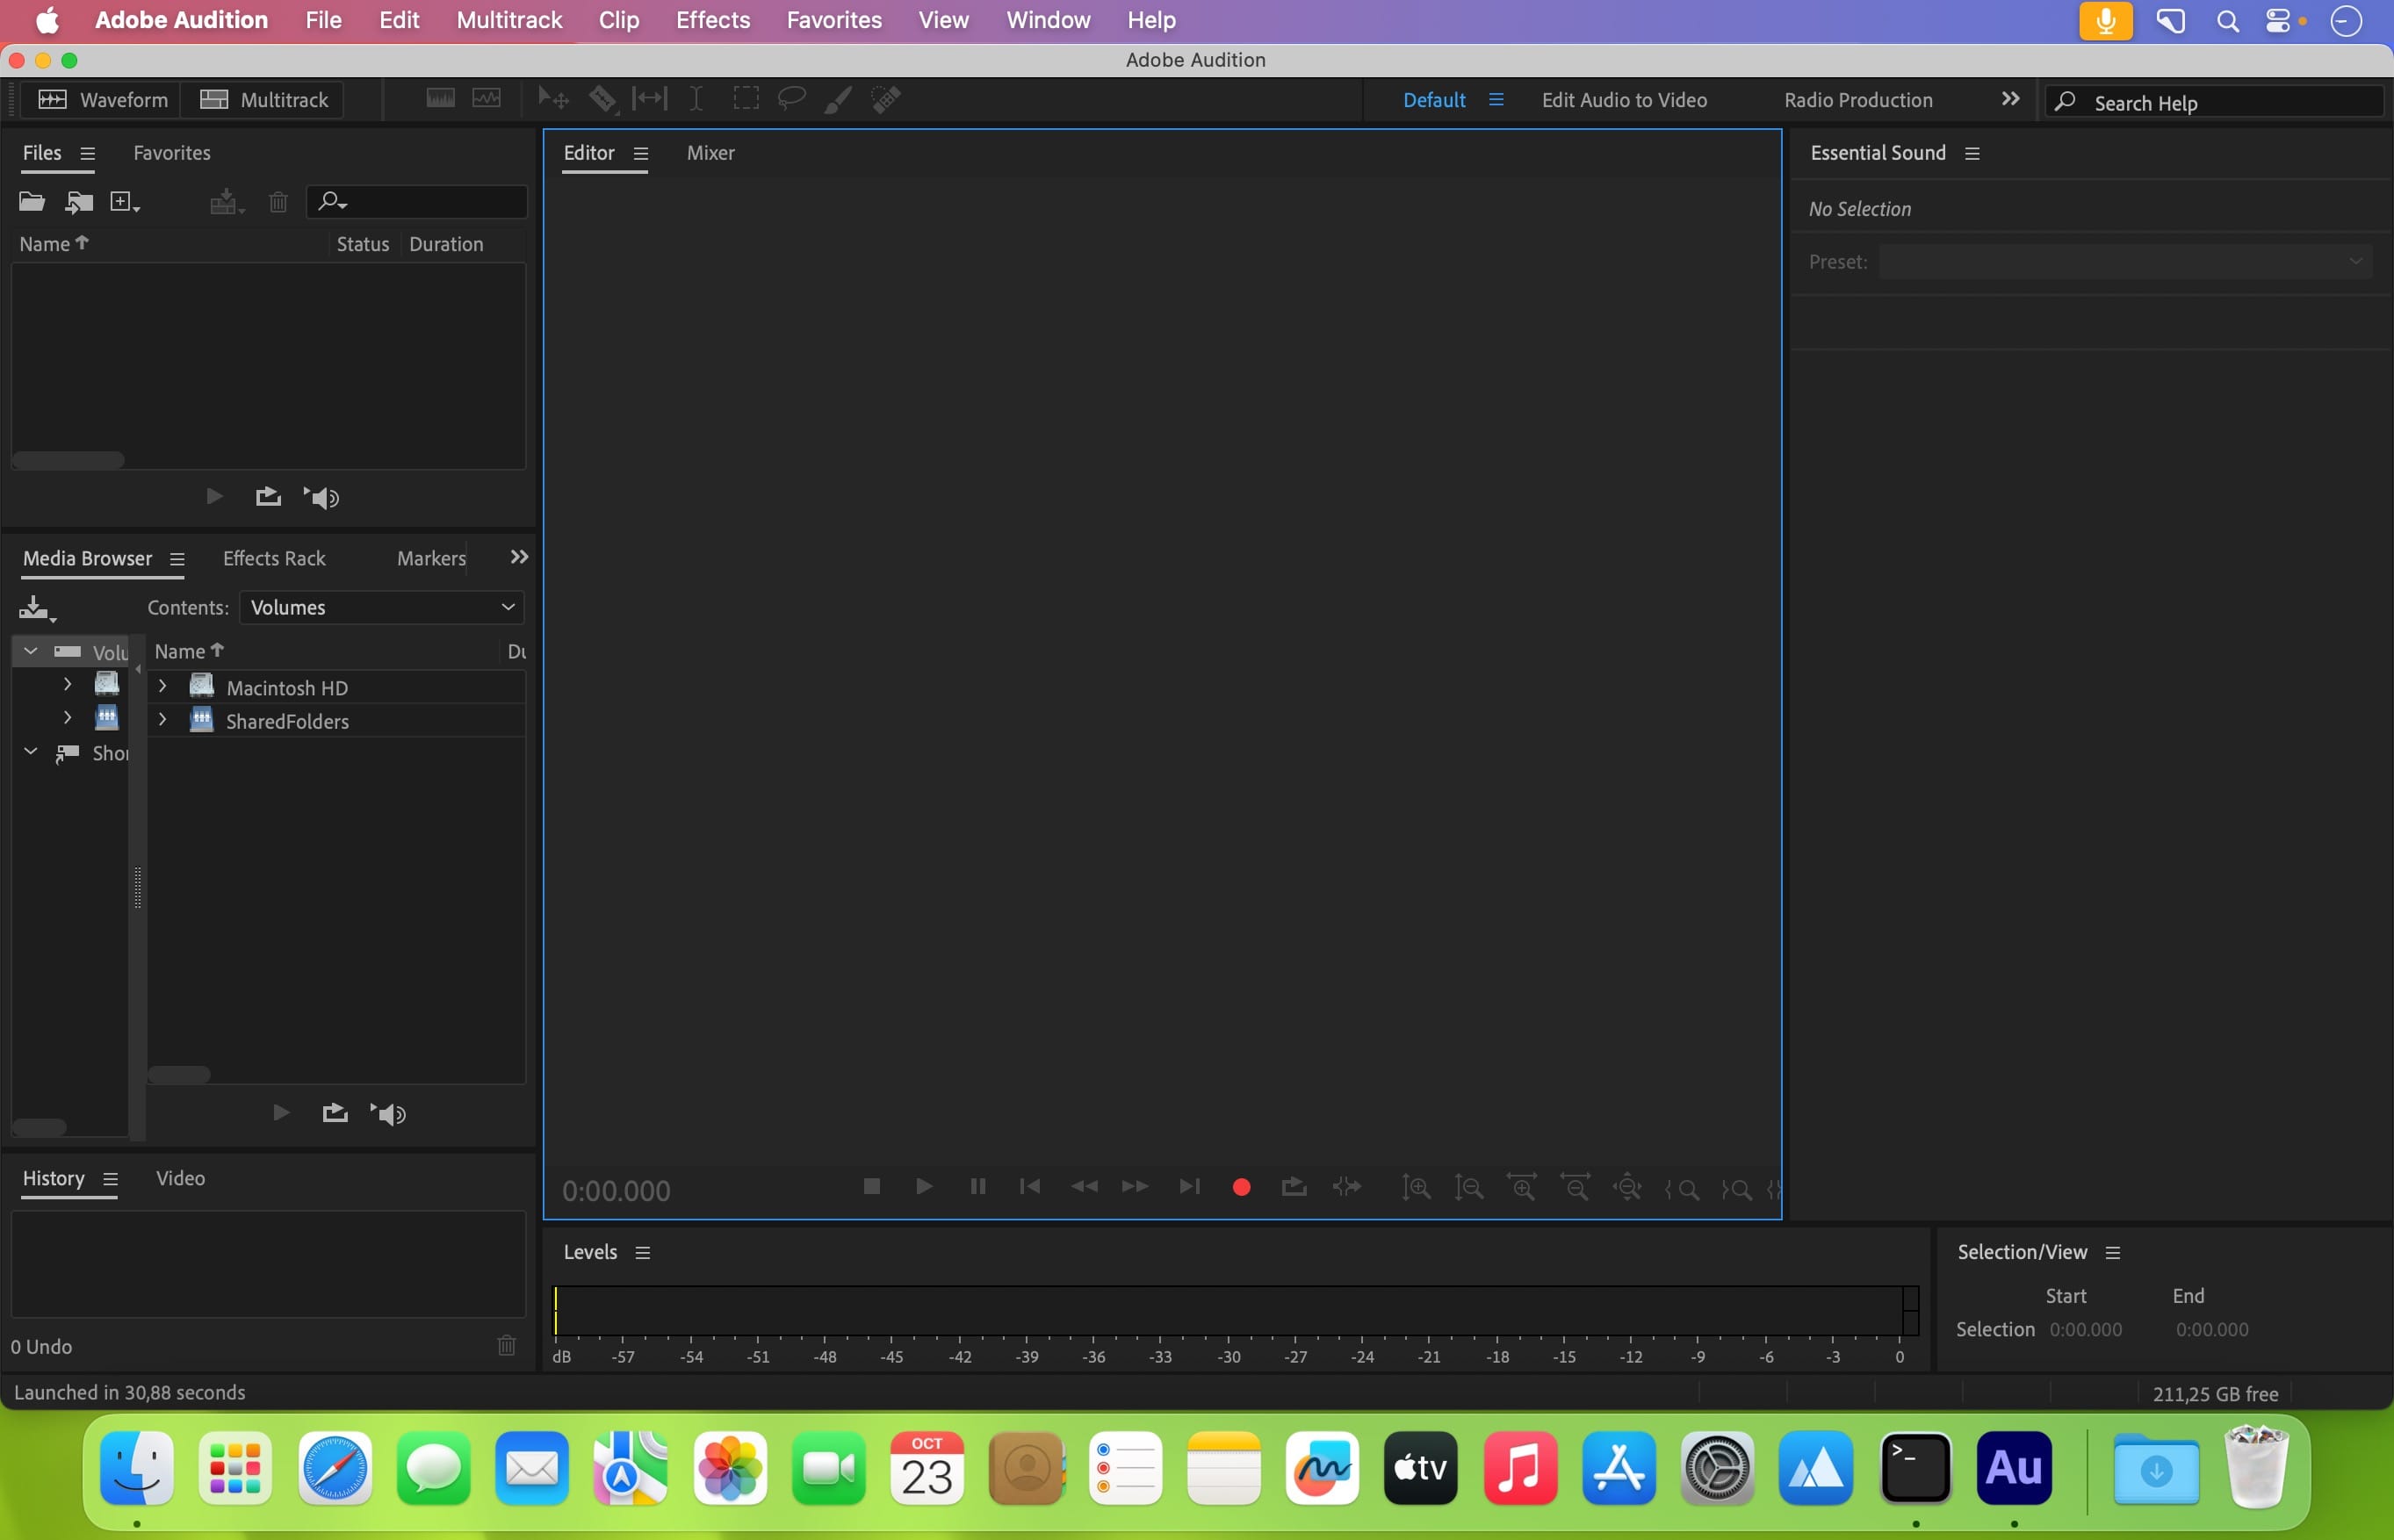Screen dimensions: 2394x1540
Task: Click the Zoom Out Full icon
Action: [x=1628, y=1188]
